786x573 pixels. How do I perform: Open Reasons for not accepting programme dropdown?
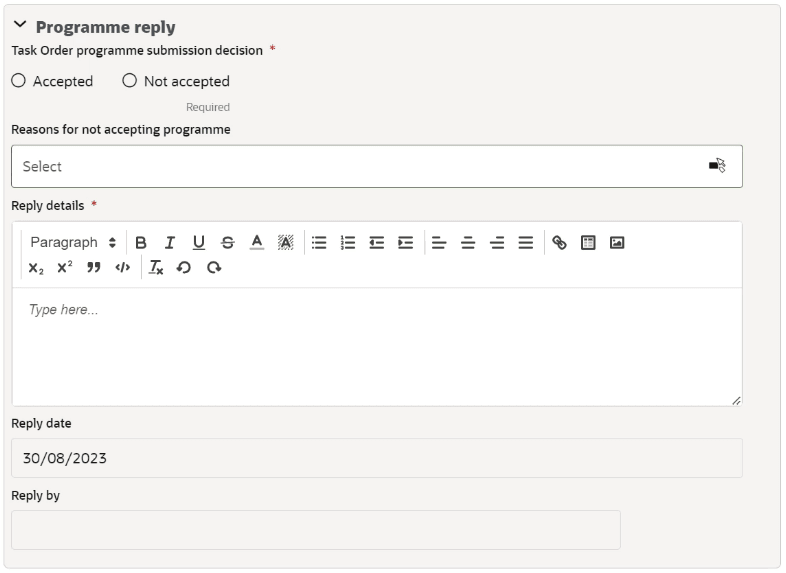pyautogui.click(x=377, y=166)
